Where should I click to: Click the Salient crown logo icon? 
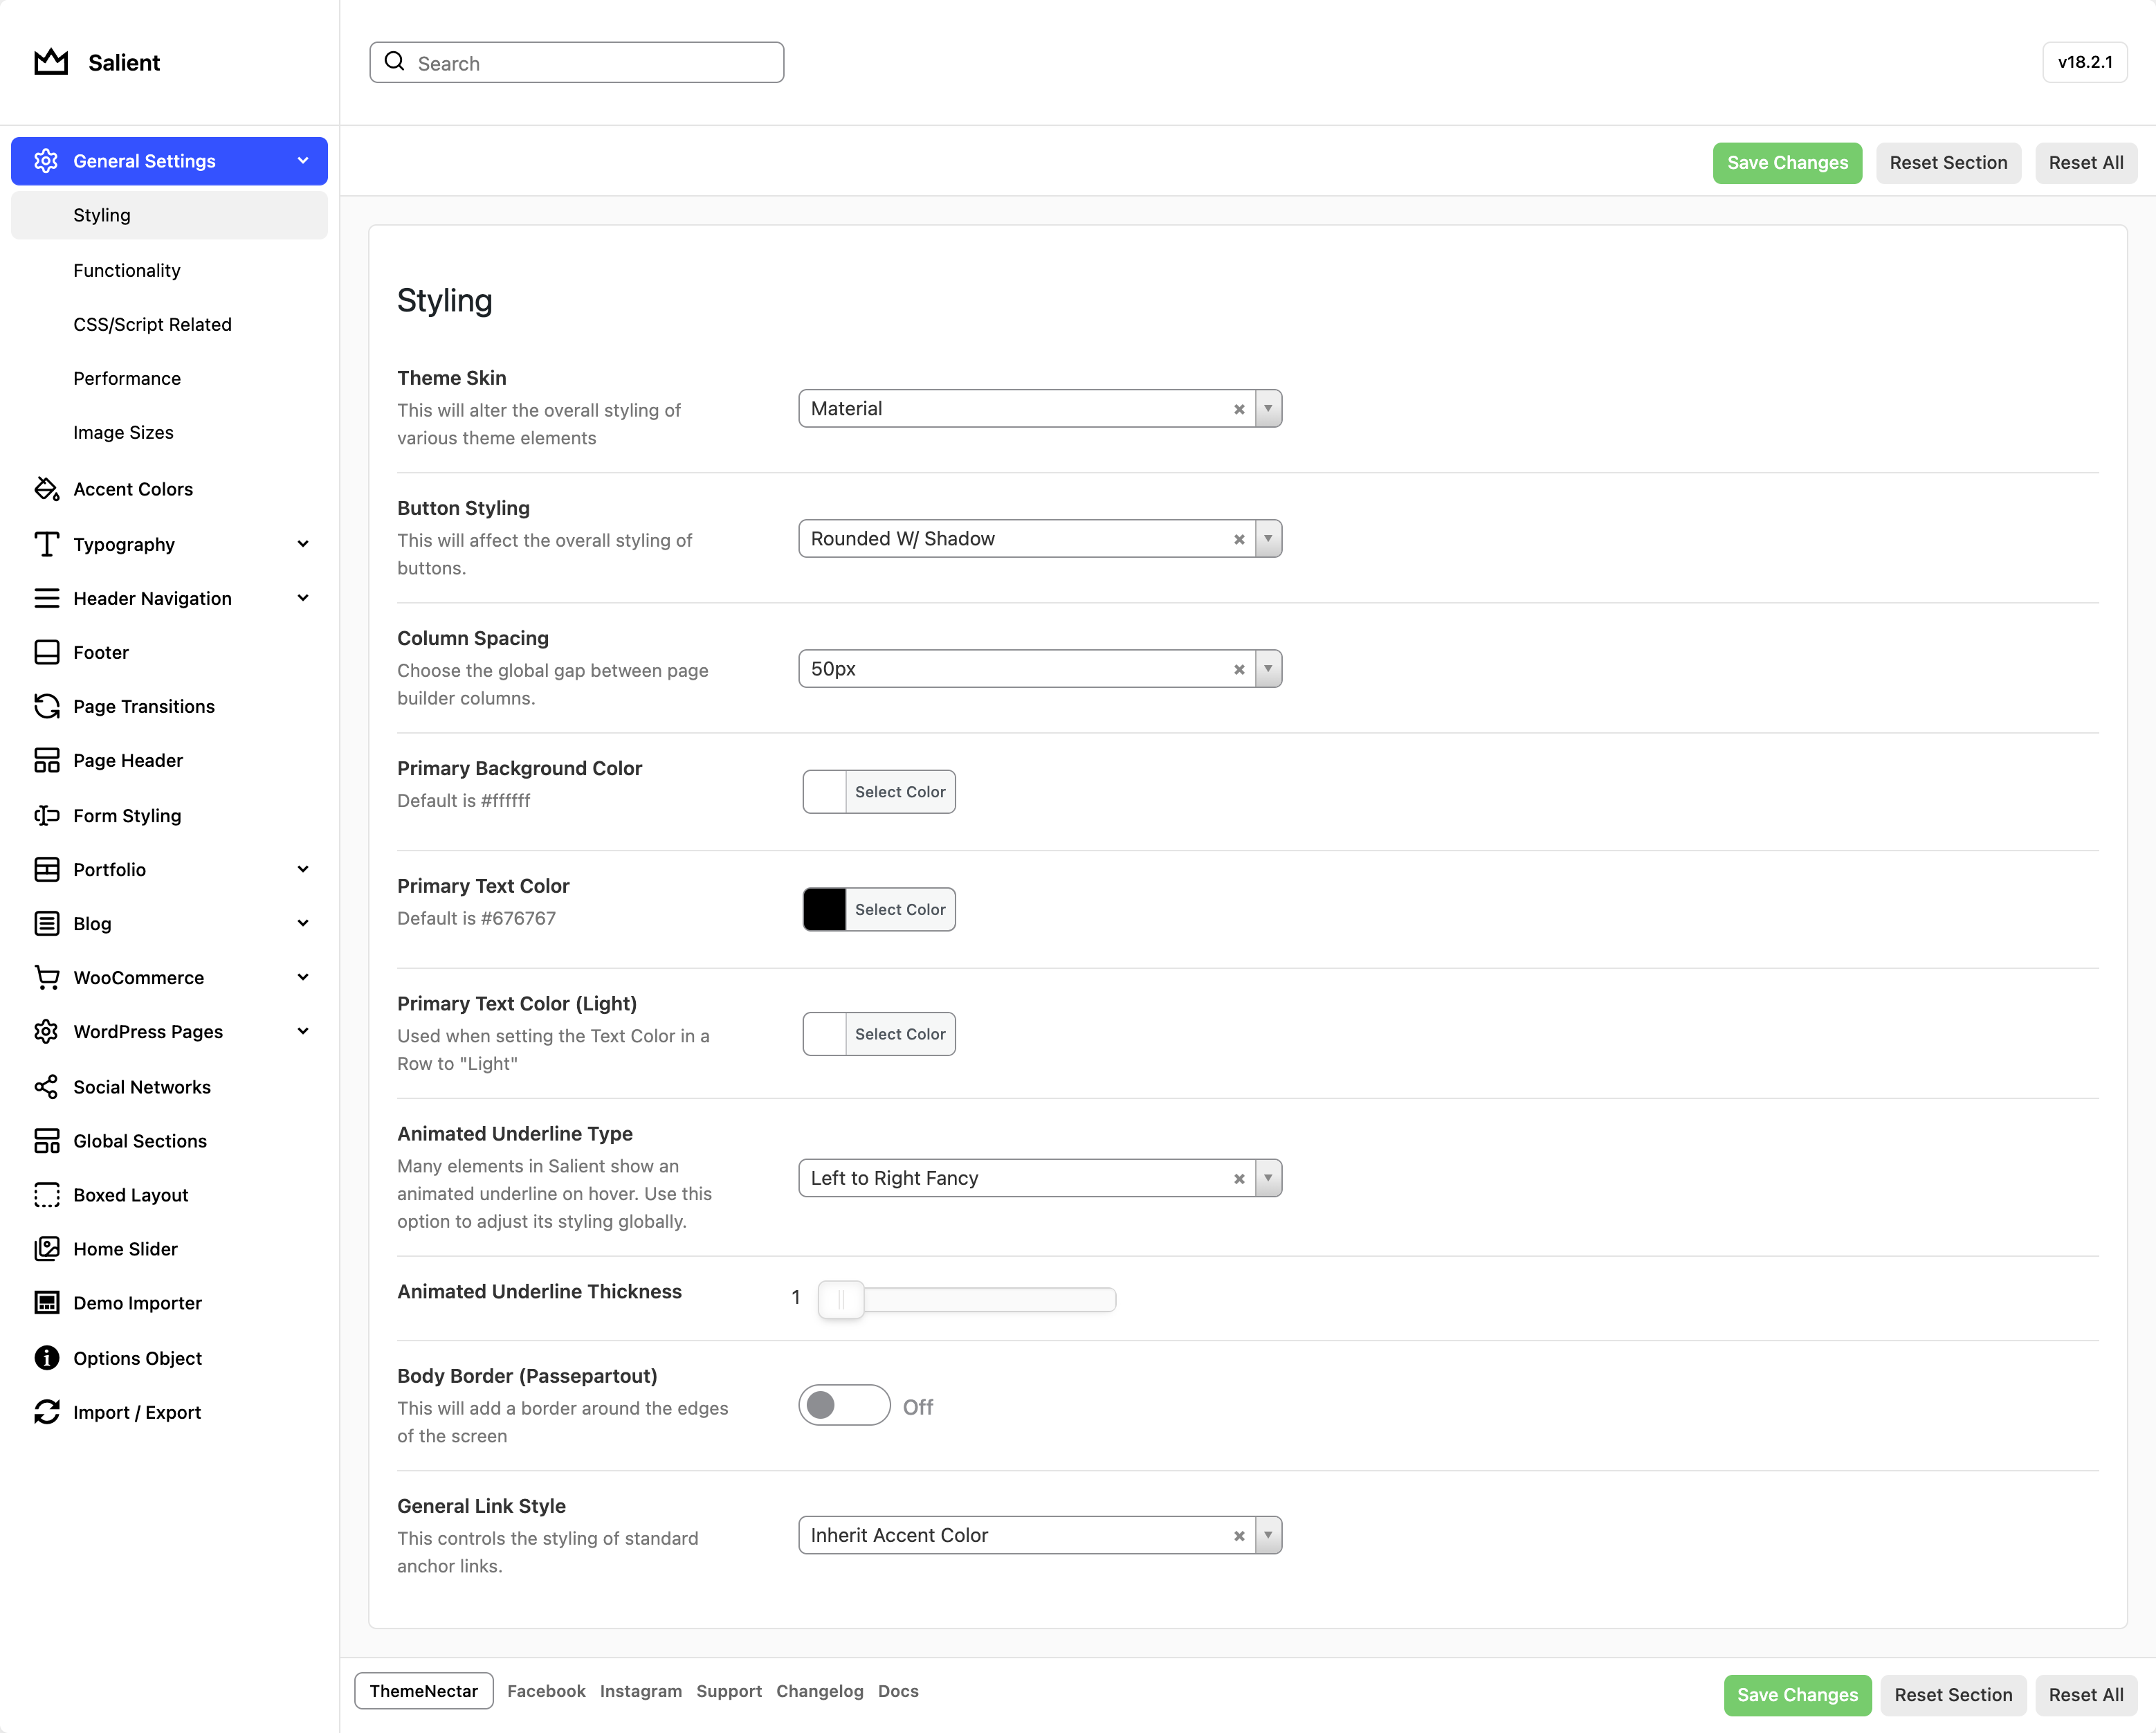(x=51, y=62)
